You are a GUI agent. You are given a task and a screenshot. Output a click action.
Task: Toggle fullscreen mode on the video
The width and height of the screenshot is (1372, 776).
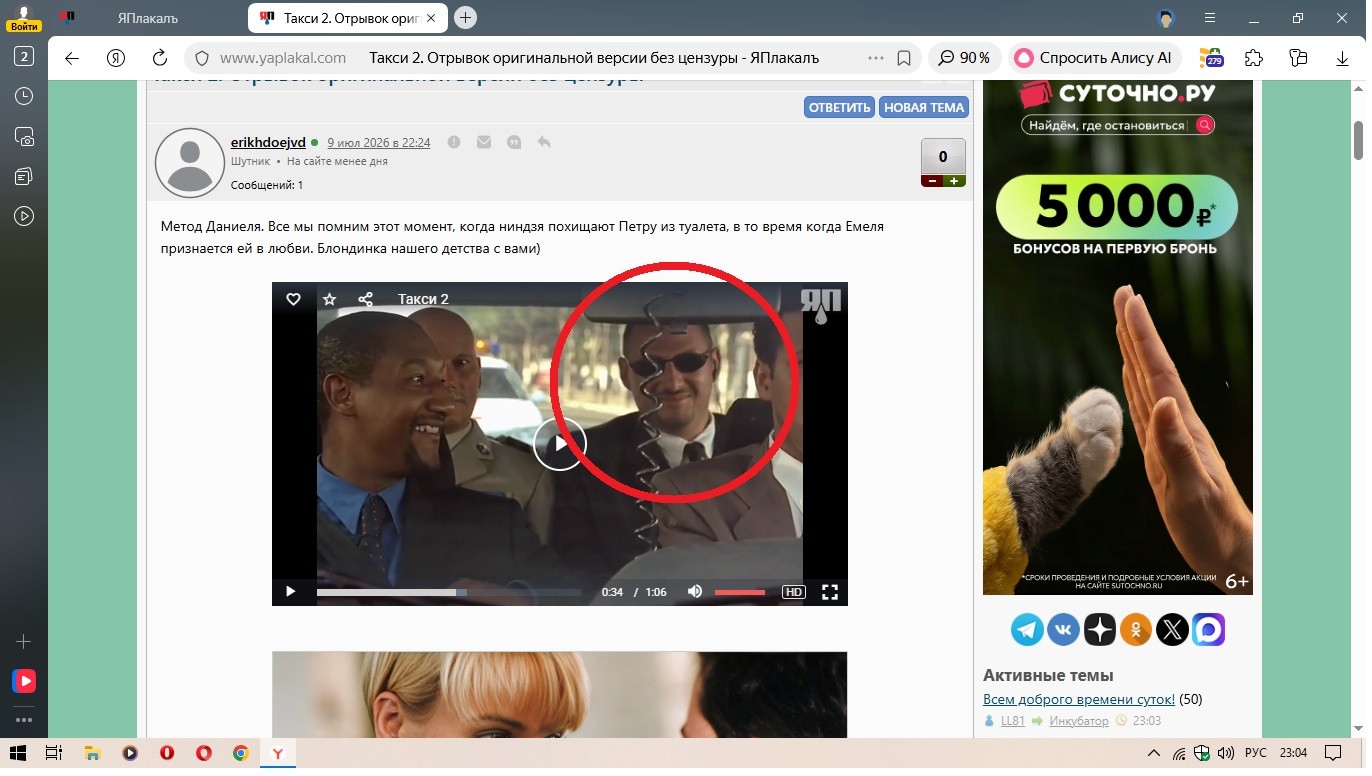pos(829,592)
